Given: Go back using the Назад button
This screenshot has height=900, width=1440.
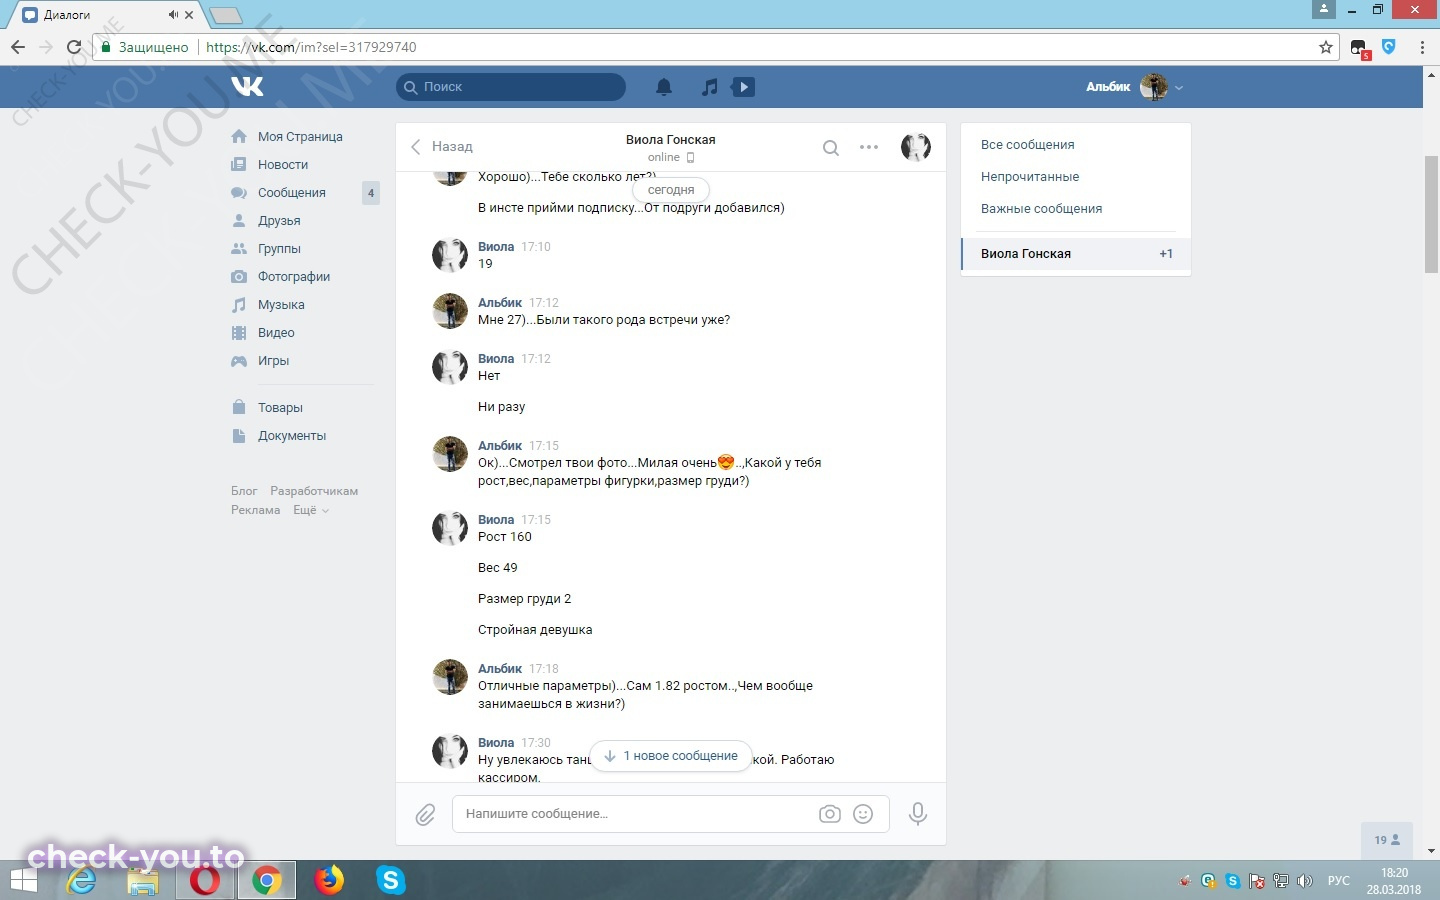Looking at the screenshot, I should pos(442,146).
